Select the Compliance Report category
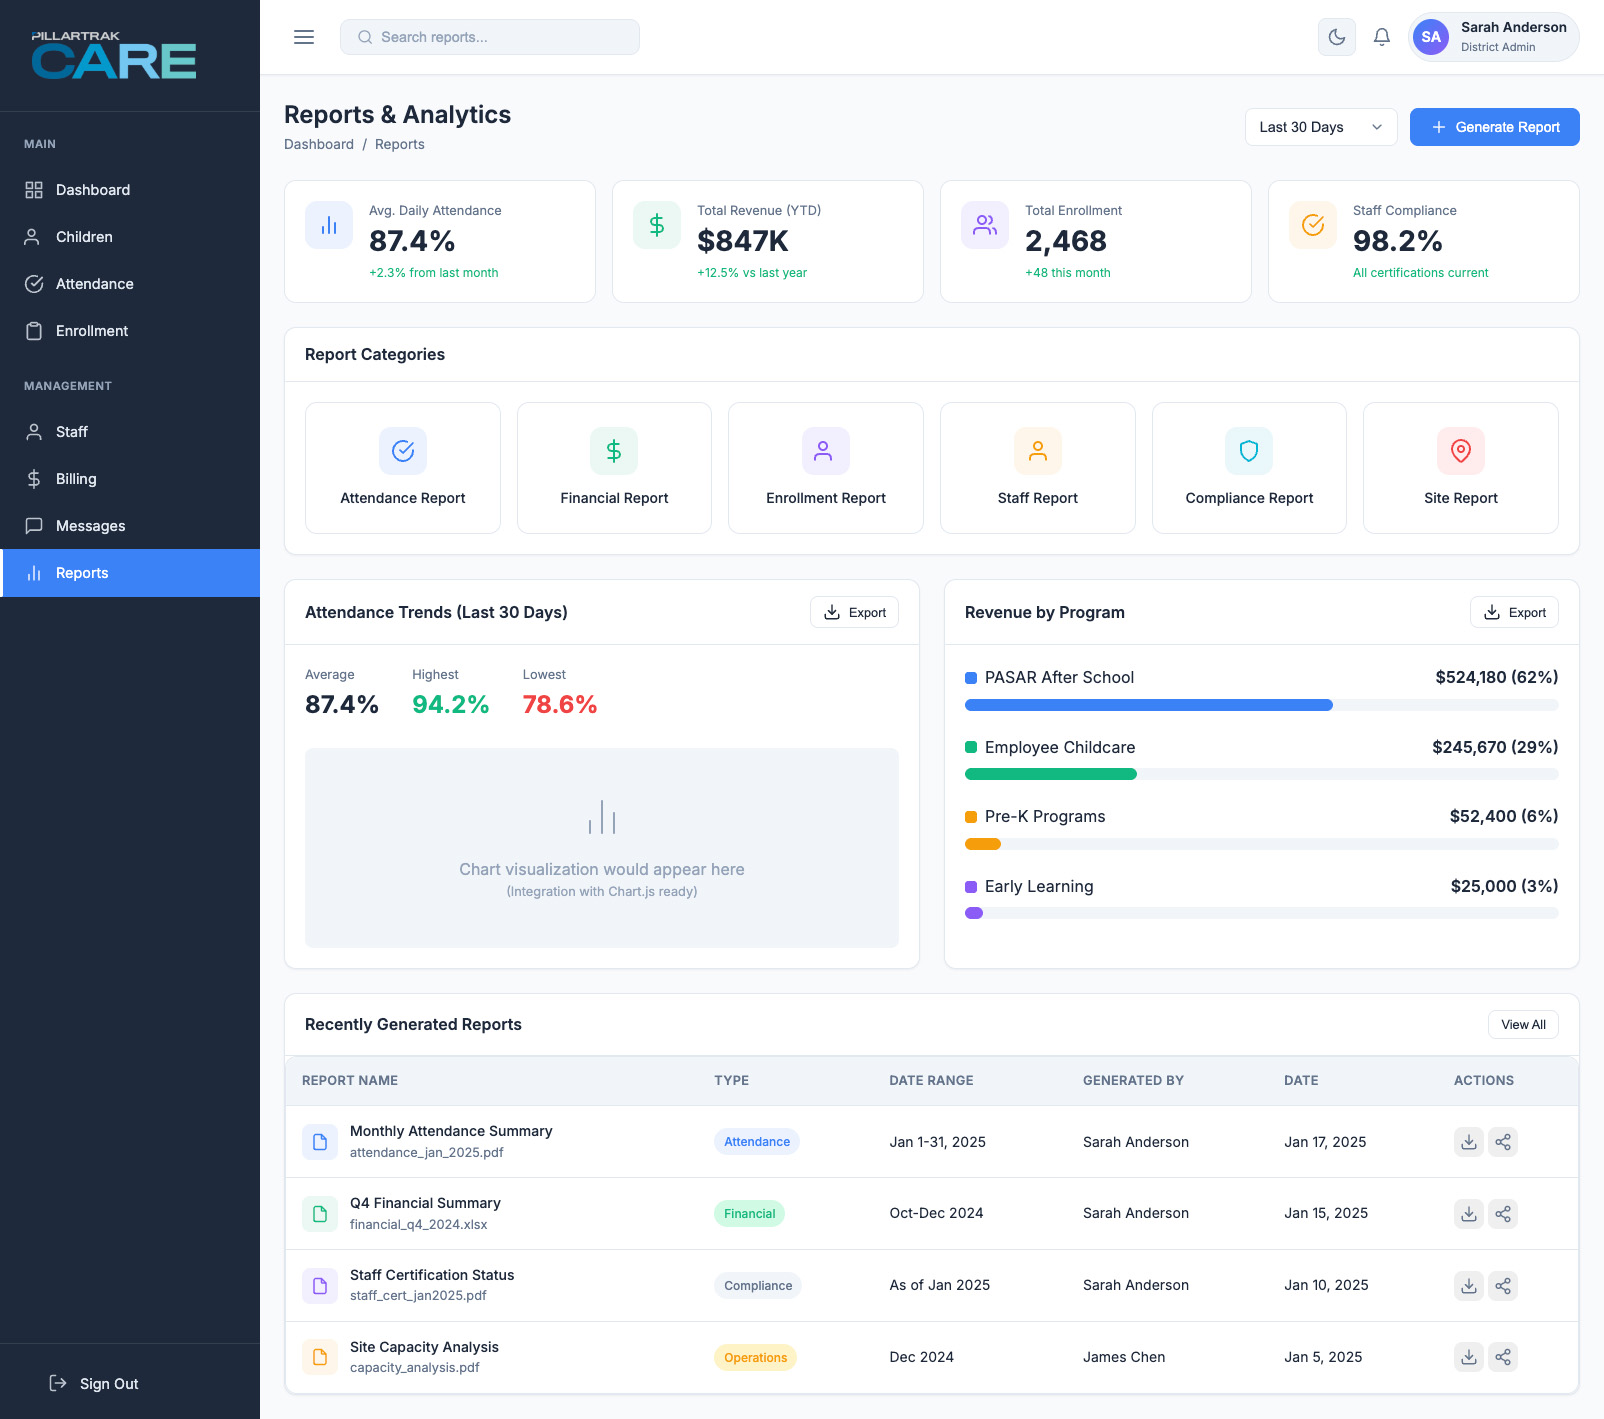 [1248, 467]
